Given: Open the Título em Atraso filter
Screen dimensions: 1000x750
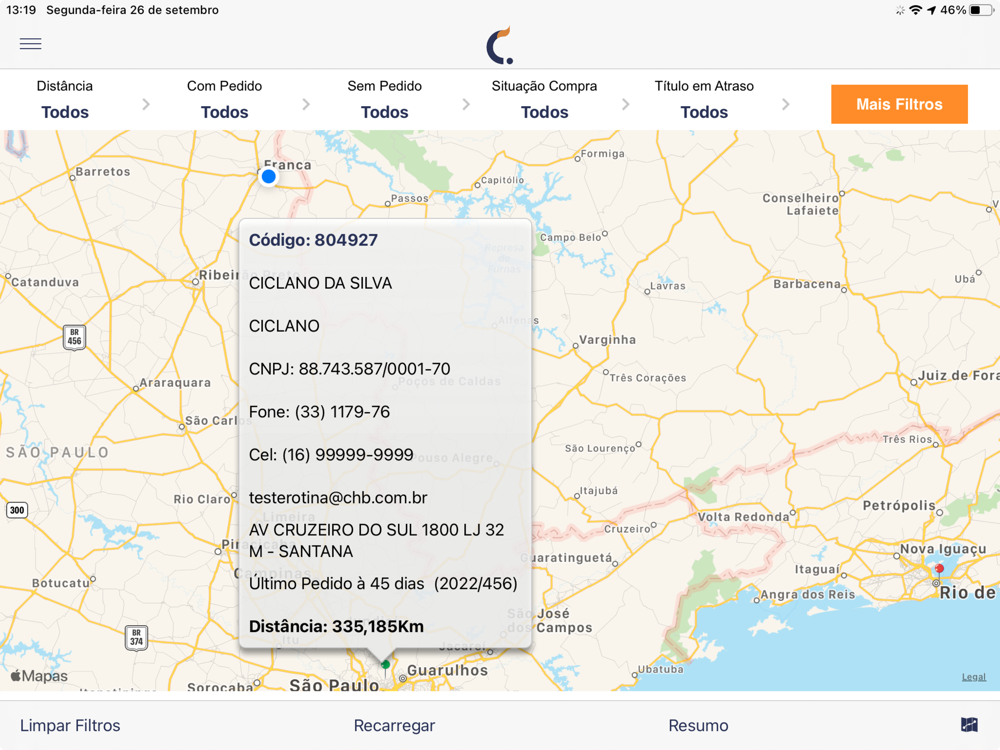Looking at the screenshot, I should coord(704,100).
